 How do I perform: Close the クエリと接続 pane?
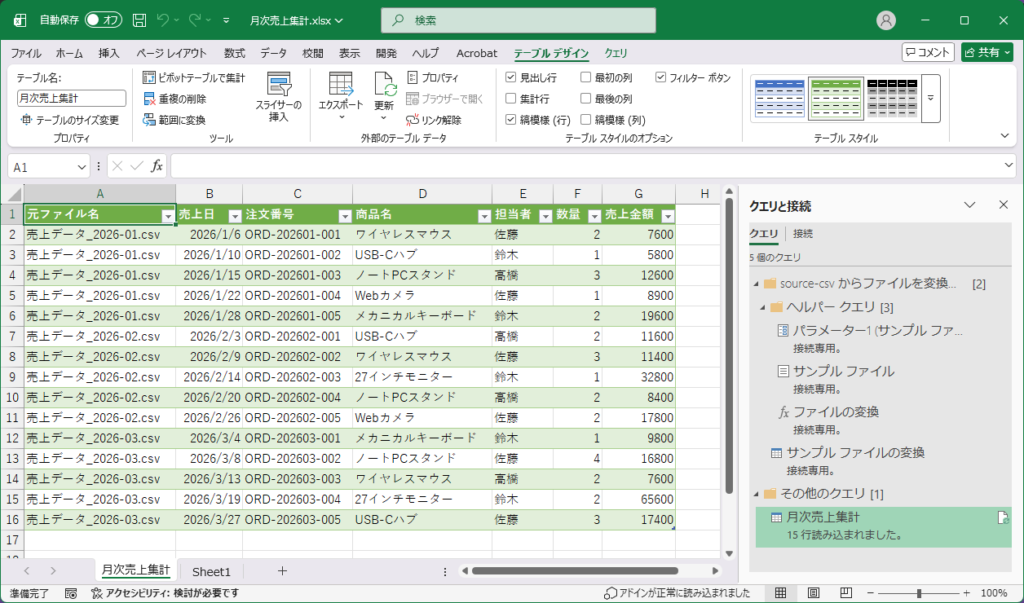coord(1004,205)
